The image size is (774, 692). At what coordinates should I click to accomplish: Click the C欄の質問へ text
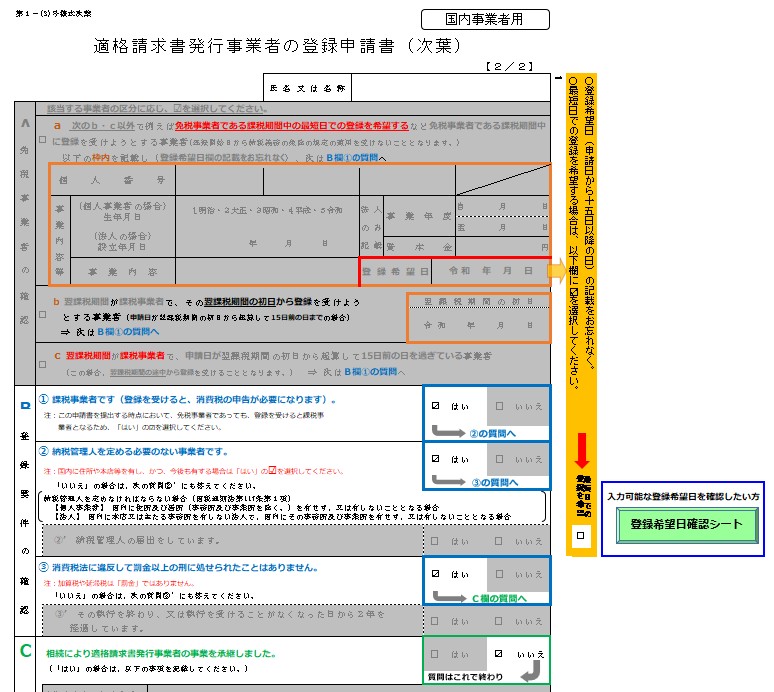(x=499, y=598)
